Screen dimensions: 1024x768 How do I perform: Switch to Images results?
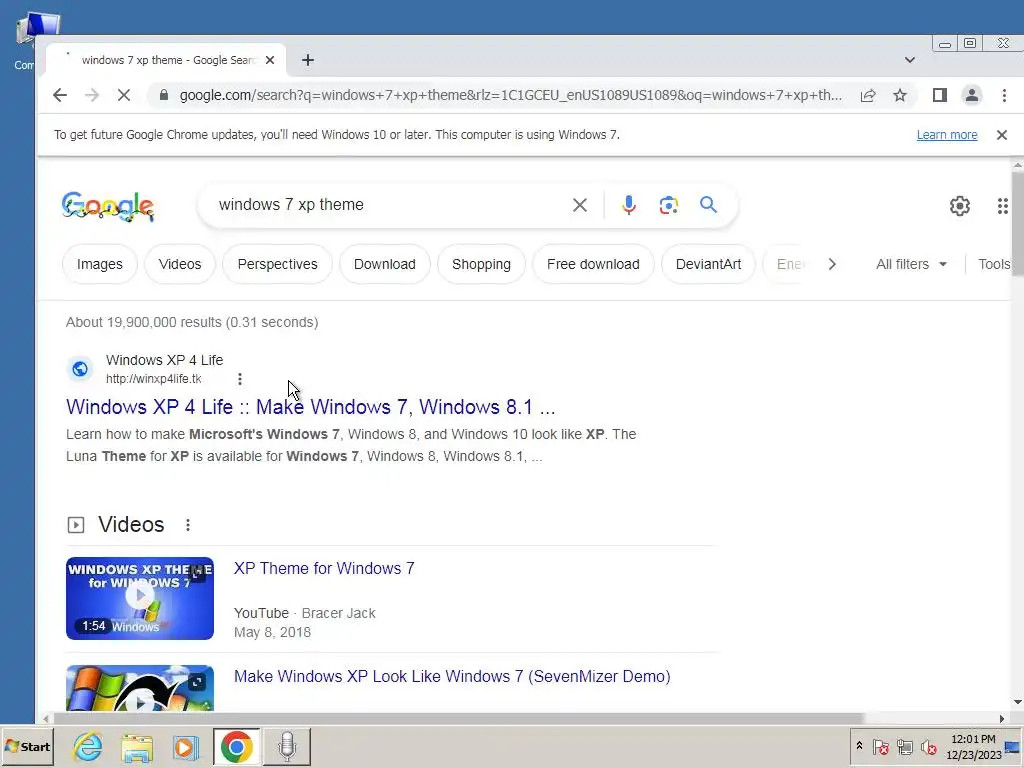click(x=100, y=264)
